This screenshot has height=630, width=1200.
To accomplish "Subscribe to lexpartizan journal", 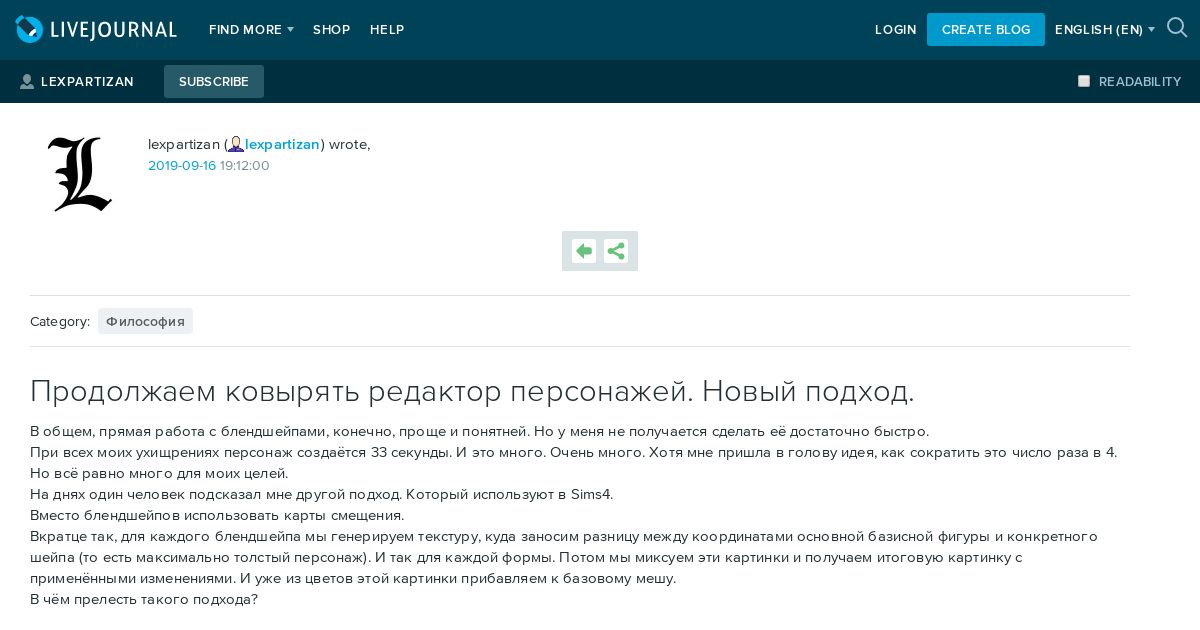I will click(214, 81).
